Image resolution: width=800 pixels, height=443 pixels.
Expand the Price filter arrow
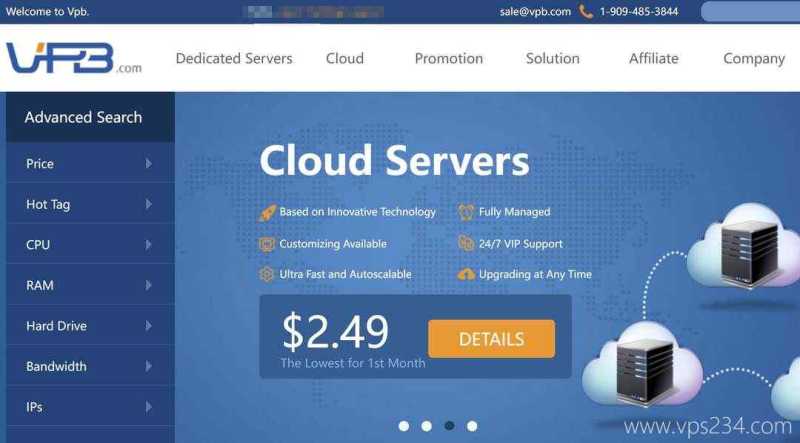click(x=148, y=163)
